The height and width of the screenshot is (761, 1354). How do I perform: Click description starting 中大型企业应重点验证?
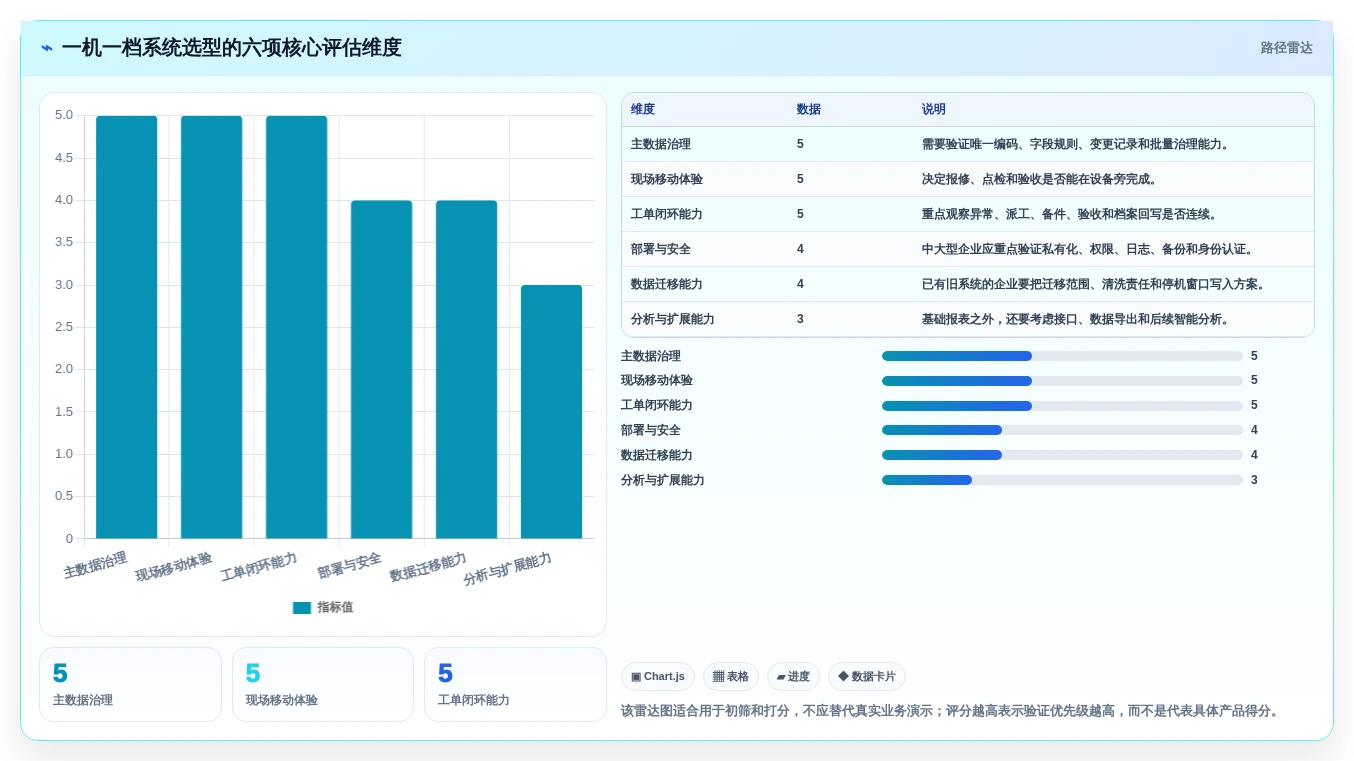point(1090,249)
